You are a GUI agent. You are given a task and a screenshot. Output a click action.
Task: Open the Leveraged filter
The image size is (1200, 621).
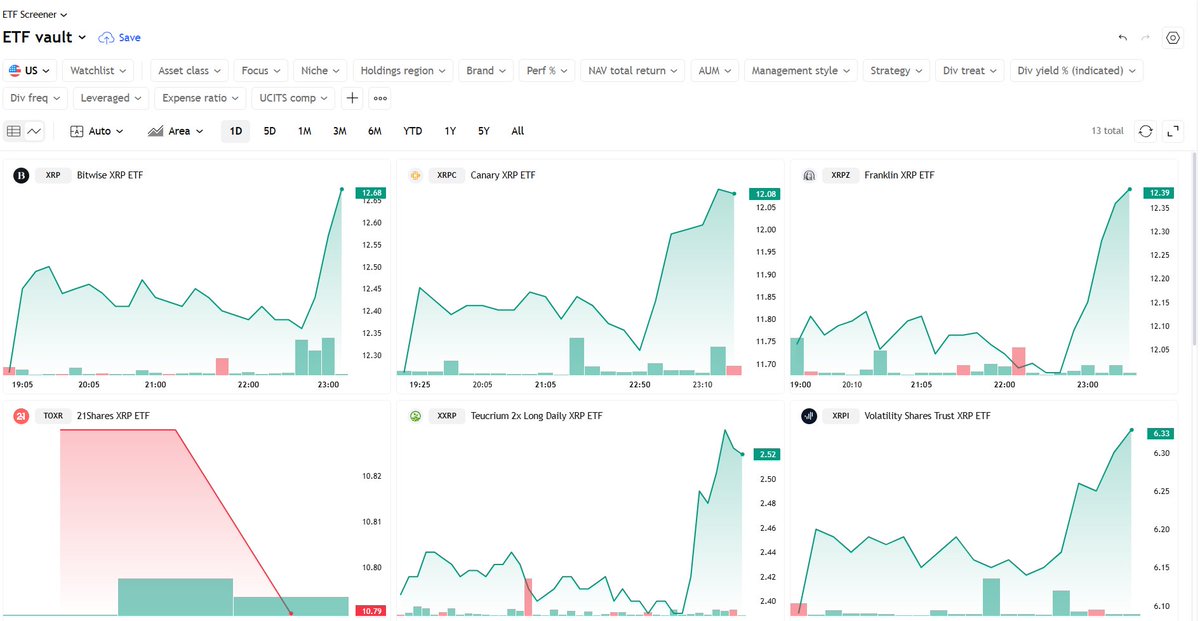tap(111, 98)
